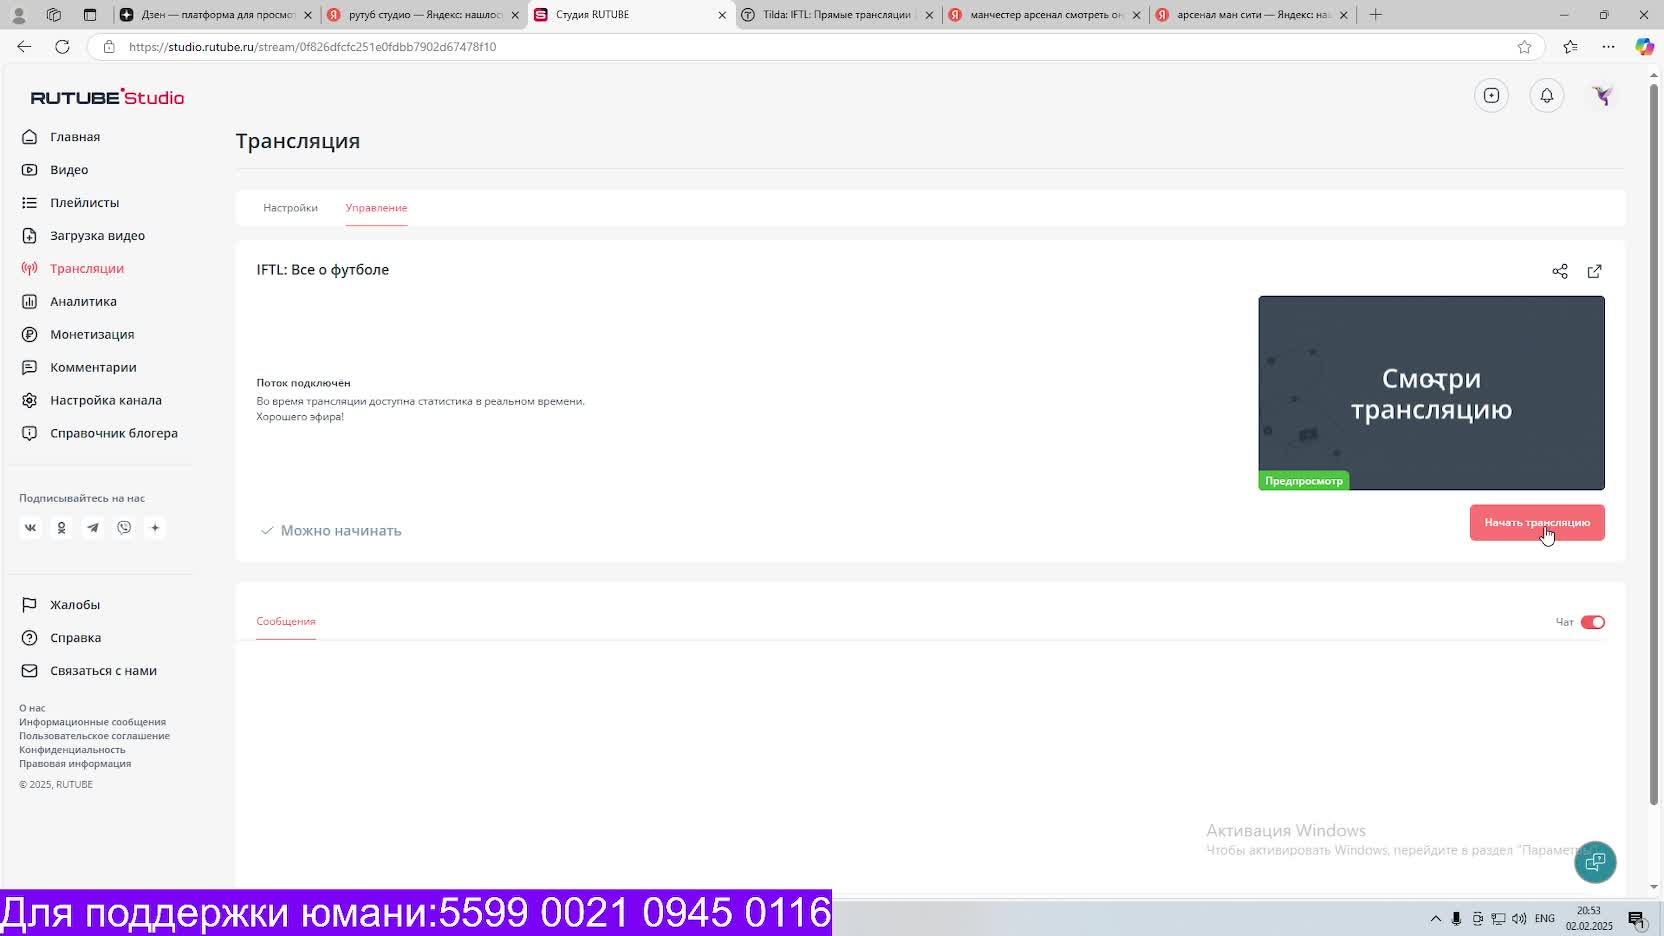
Task: Open browser settings and more menu
Action: click(x=1608, y=47)
